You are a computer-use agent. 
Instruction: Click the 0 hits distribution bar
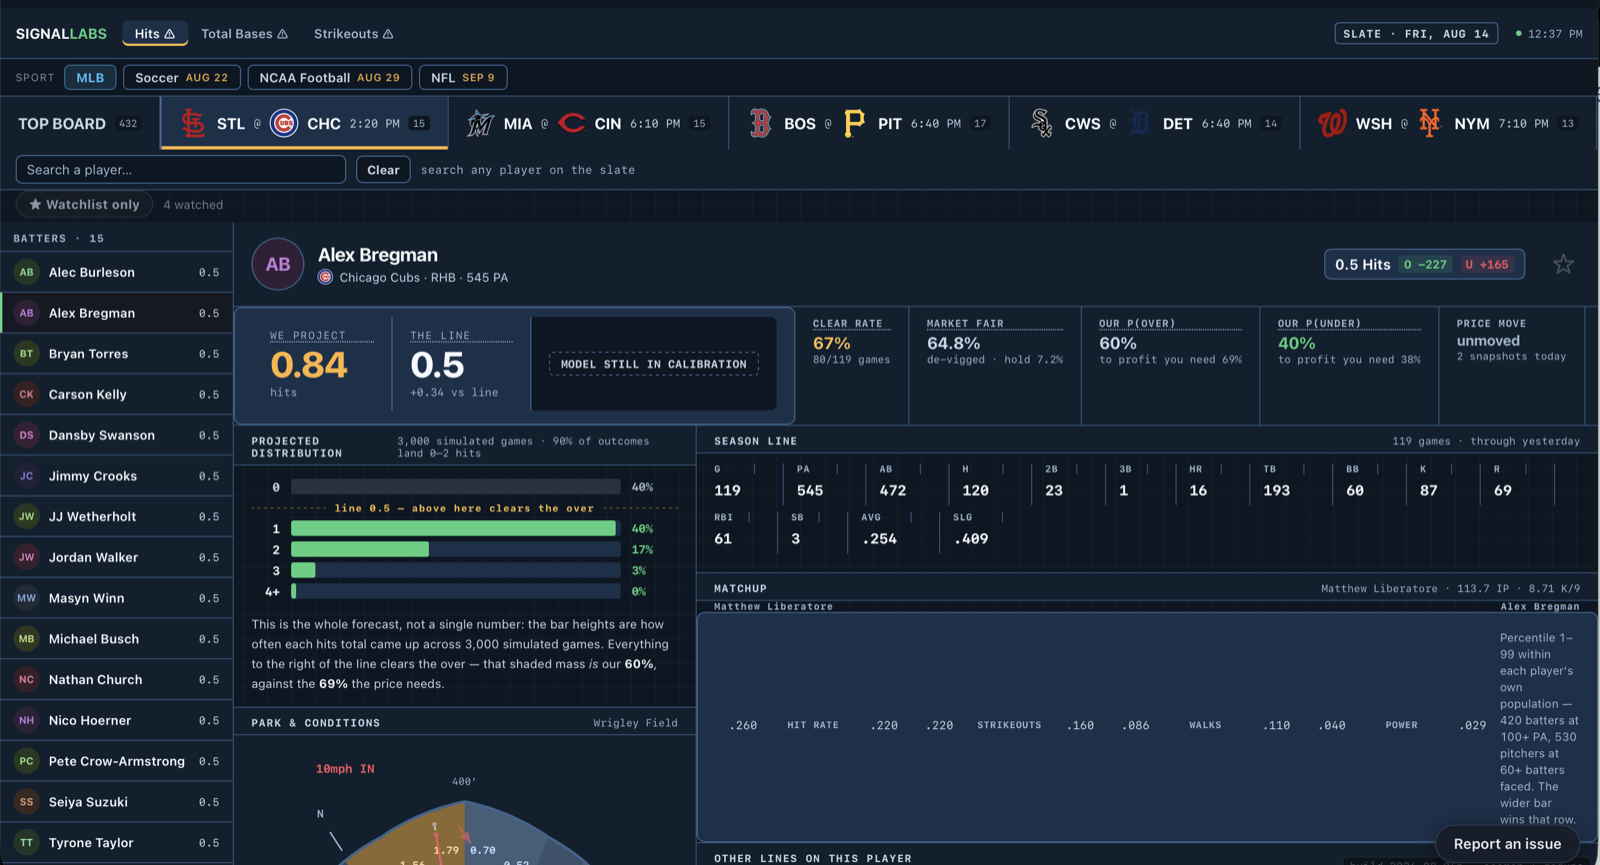456,487
